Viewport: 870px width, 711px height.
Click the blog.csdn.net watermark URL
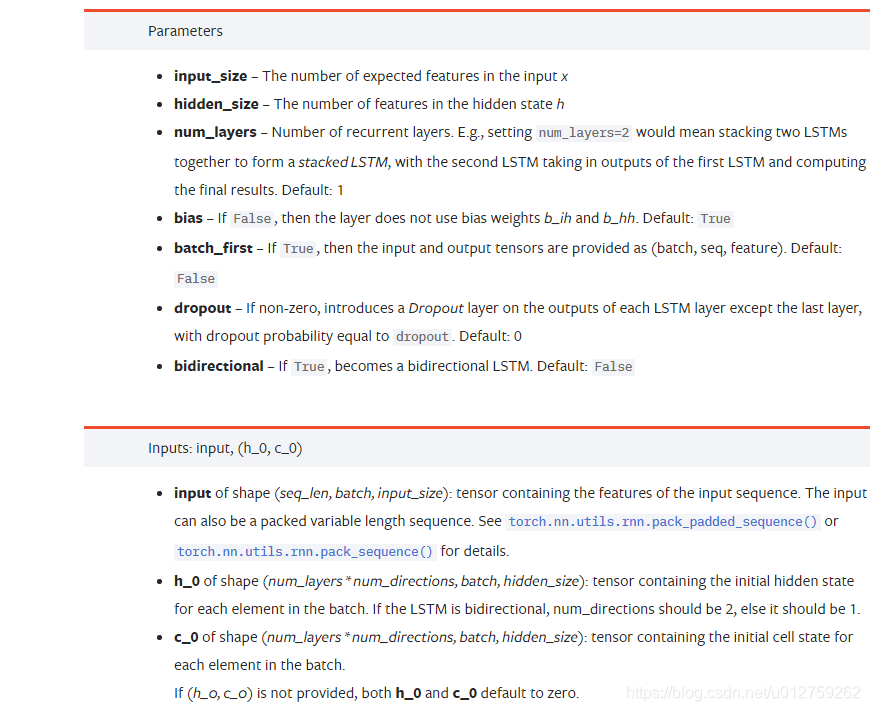pyautogui.click(x=743, y=693)
